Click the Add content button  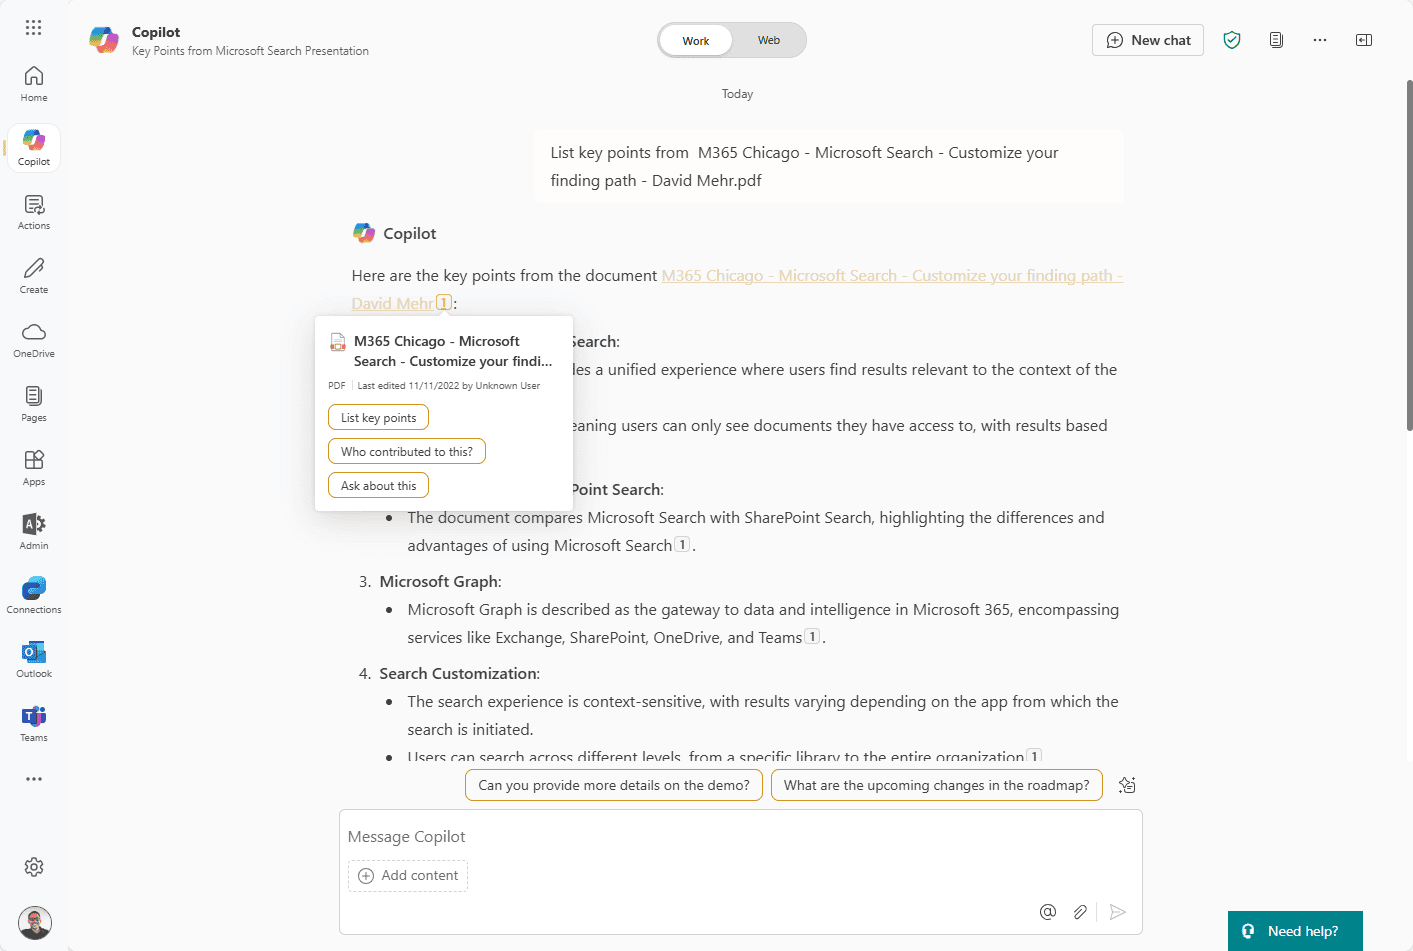pos(408,876)
